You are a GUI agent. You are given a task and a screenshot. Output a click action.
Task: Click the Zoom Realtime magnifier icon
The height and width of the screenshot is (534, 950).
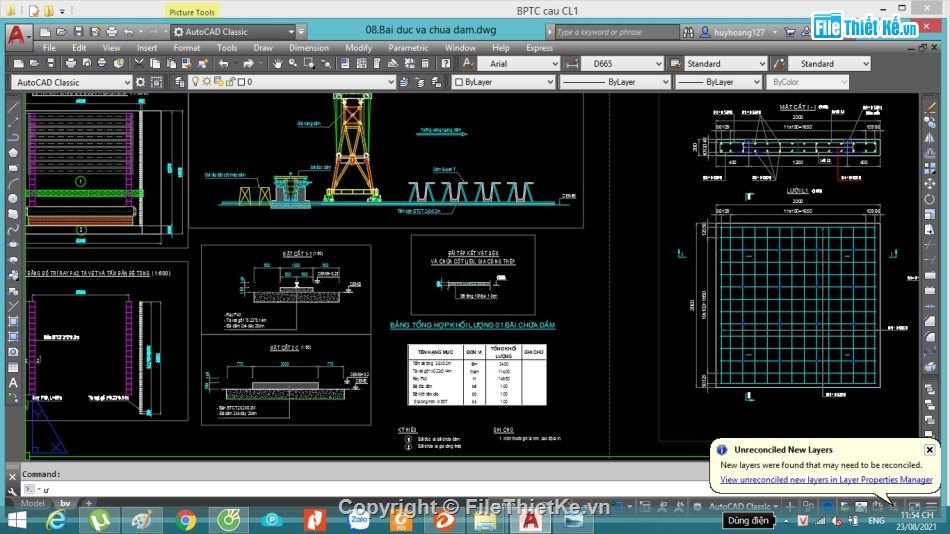pyautogui.click(x=293, y=63)
